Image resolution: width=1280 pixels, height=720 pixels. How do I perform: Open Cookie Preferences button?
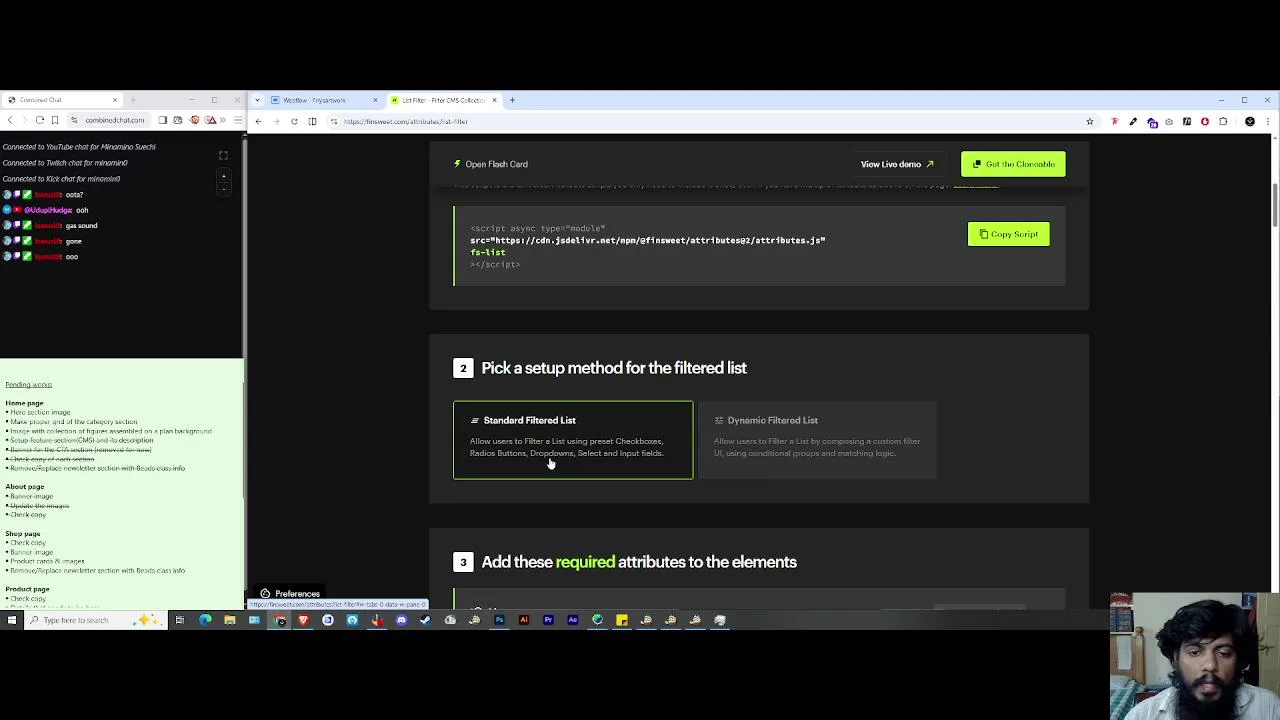291,594
